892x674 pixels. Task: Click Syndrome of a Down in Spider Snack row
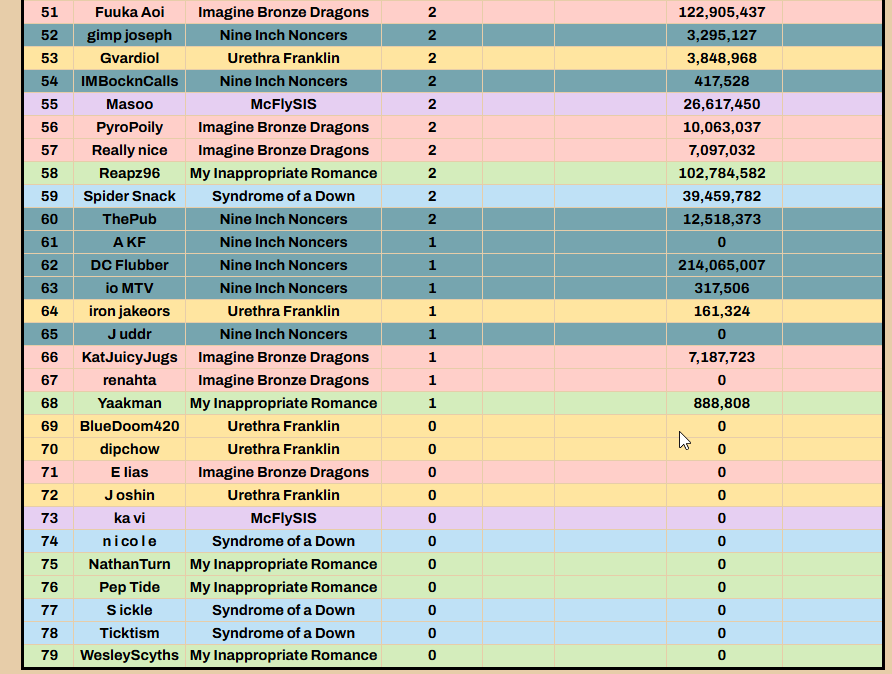tap(283, 196)
